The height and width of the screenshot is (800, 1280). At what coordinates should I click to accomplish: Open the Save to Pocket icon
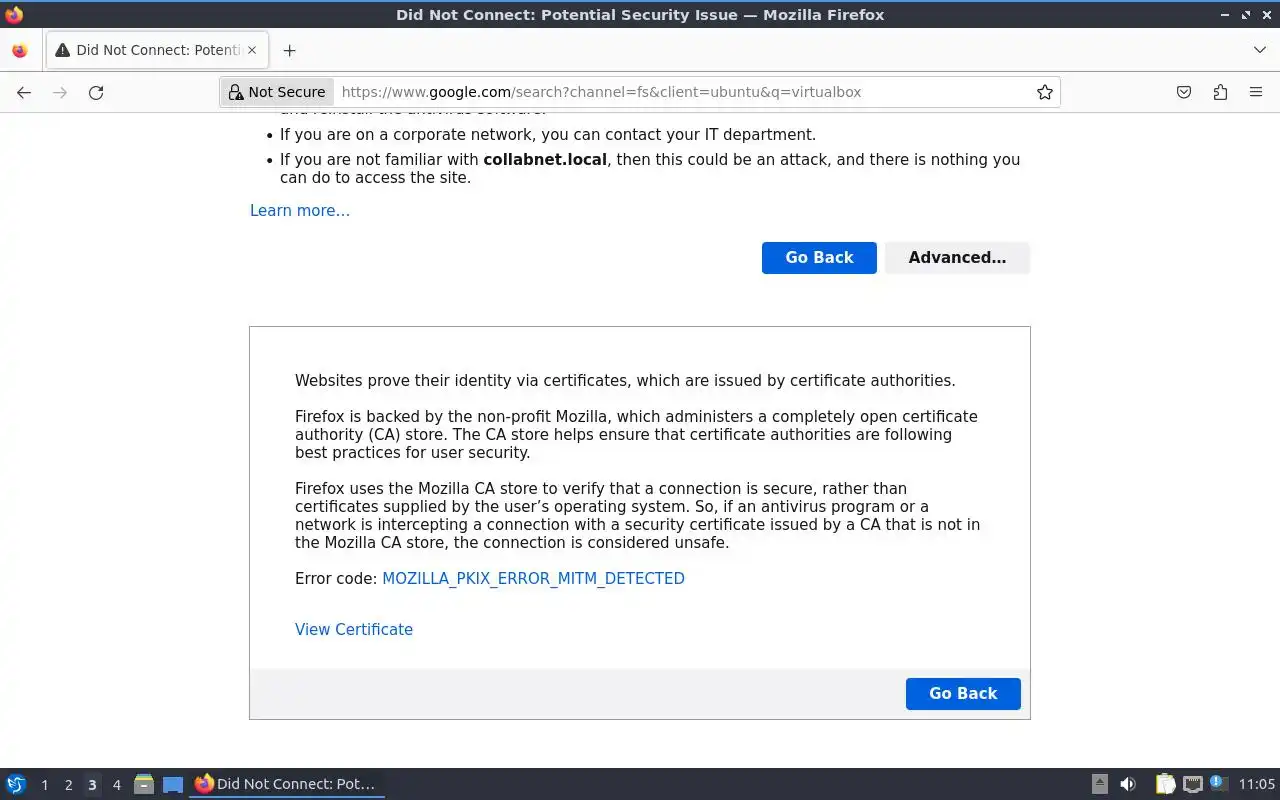pos(1184,92)
